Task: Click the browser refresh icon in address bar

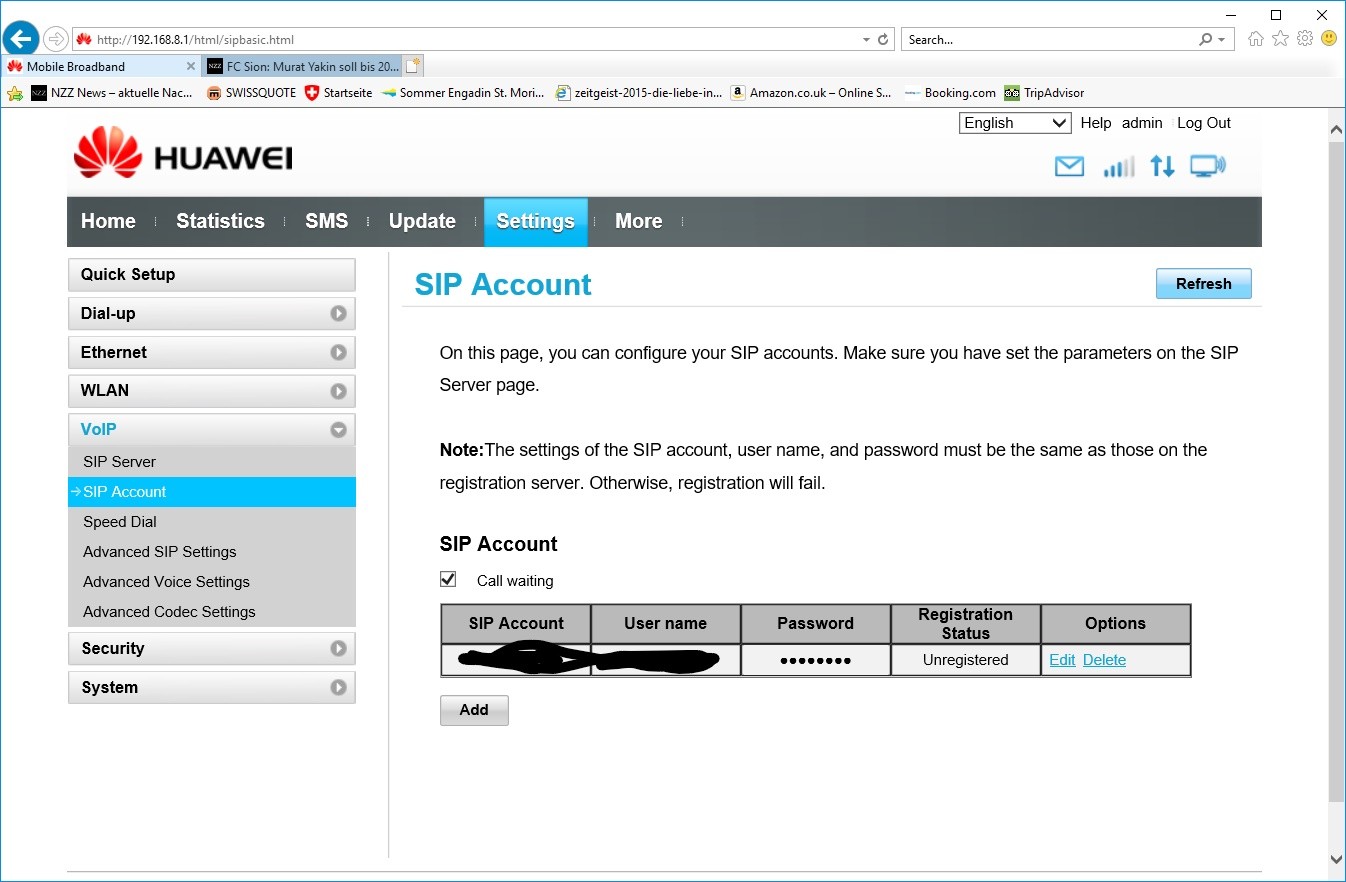Action: click(883, 40)
